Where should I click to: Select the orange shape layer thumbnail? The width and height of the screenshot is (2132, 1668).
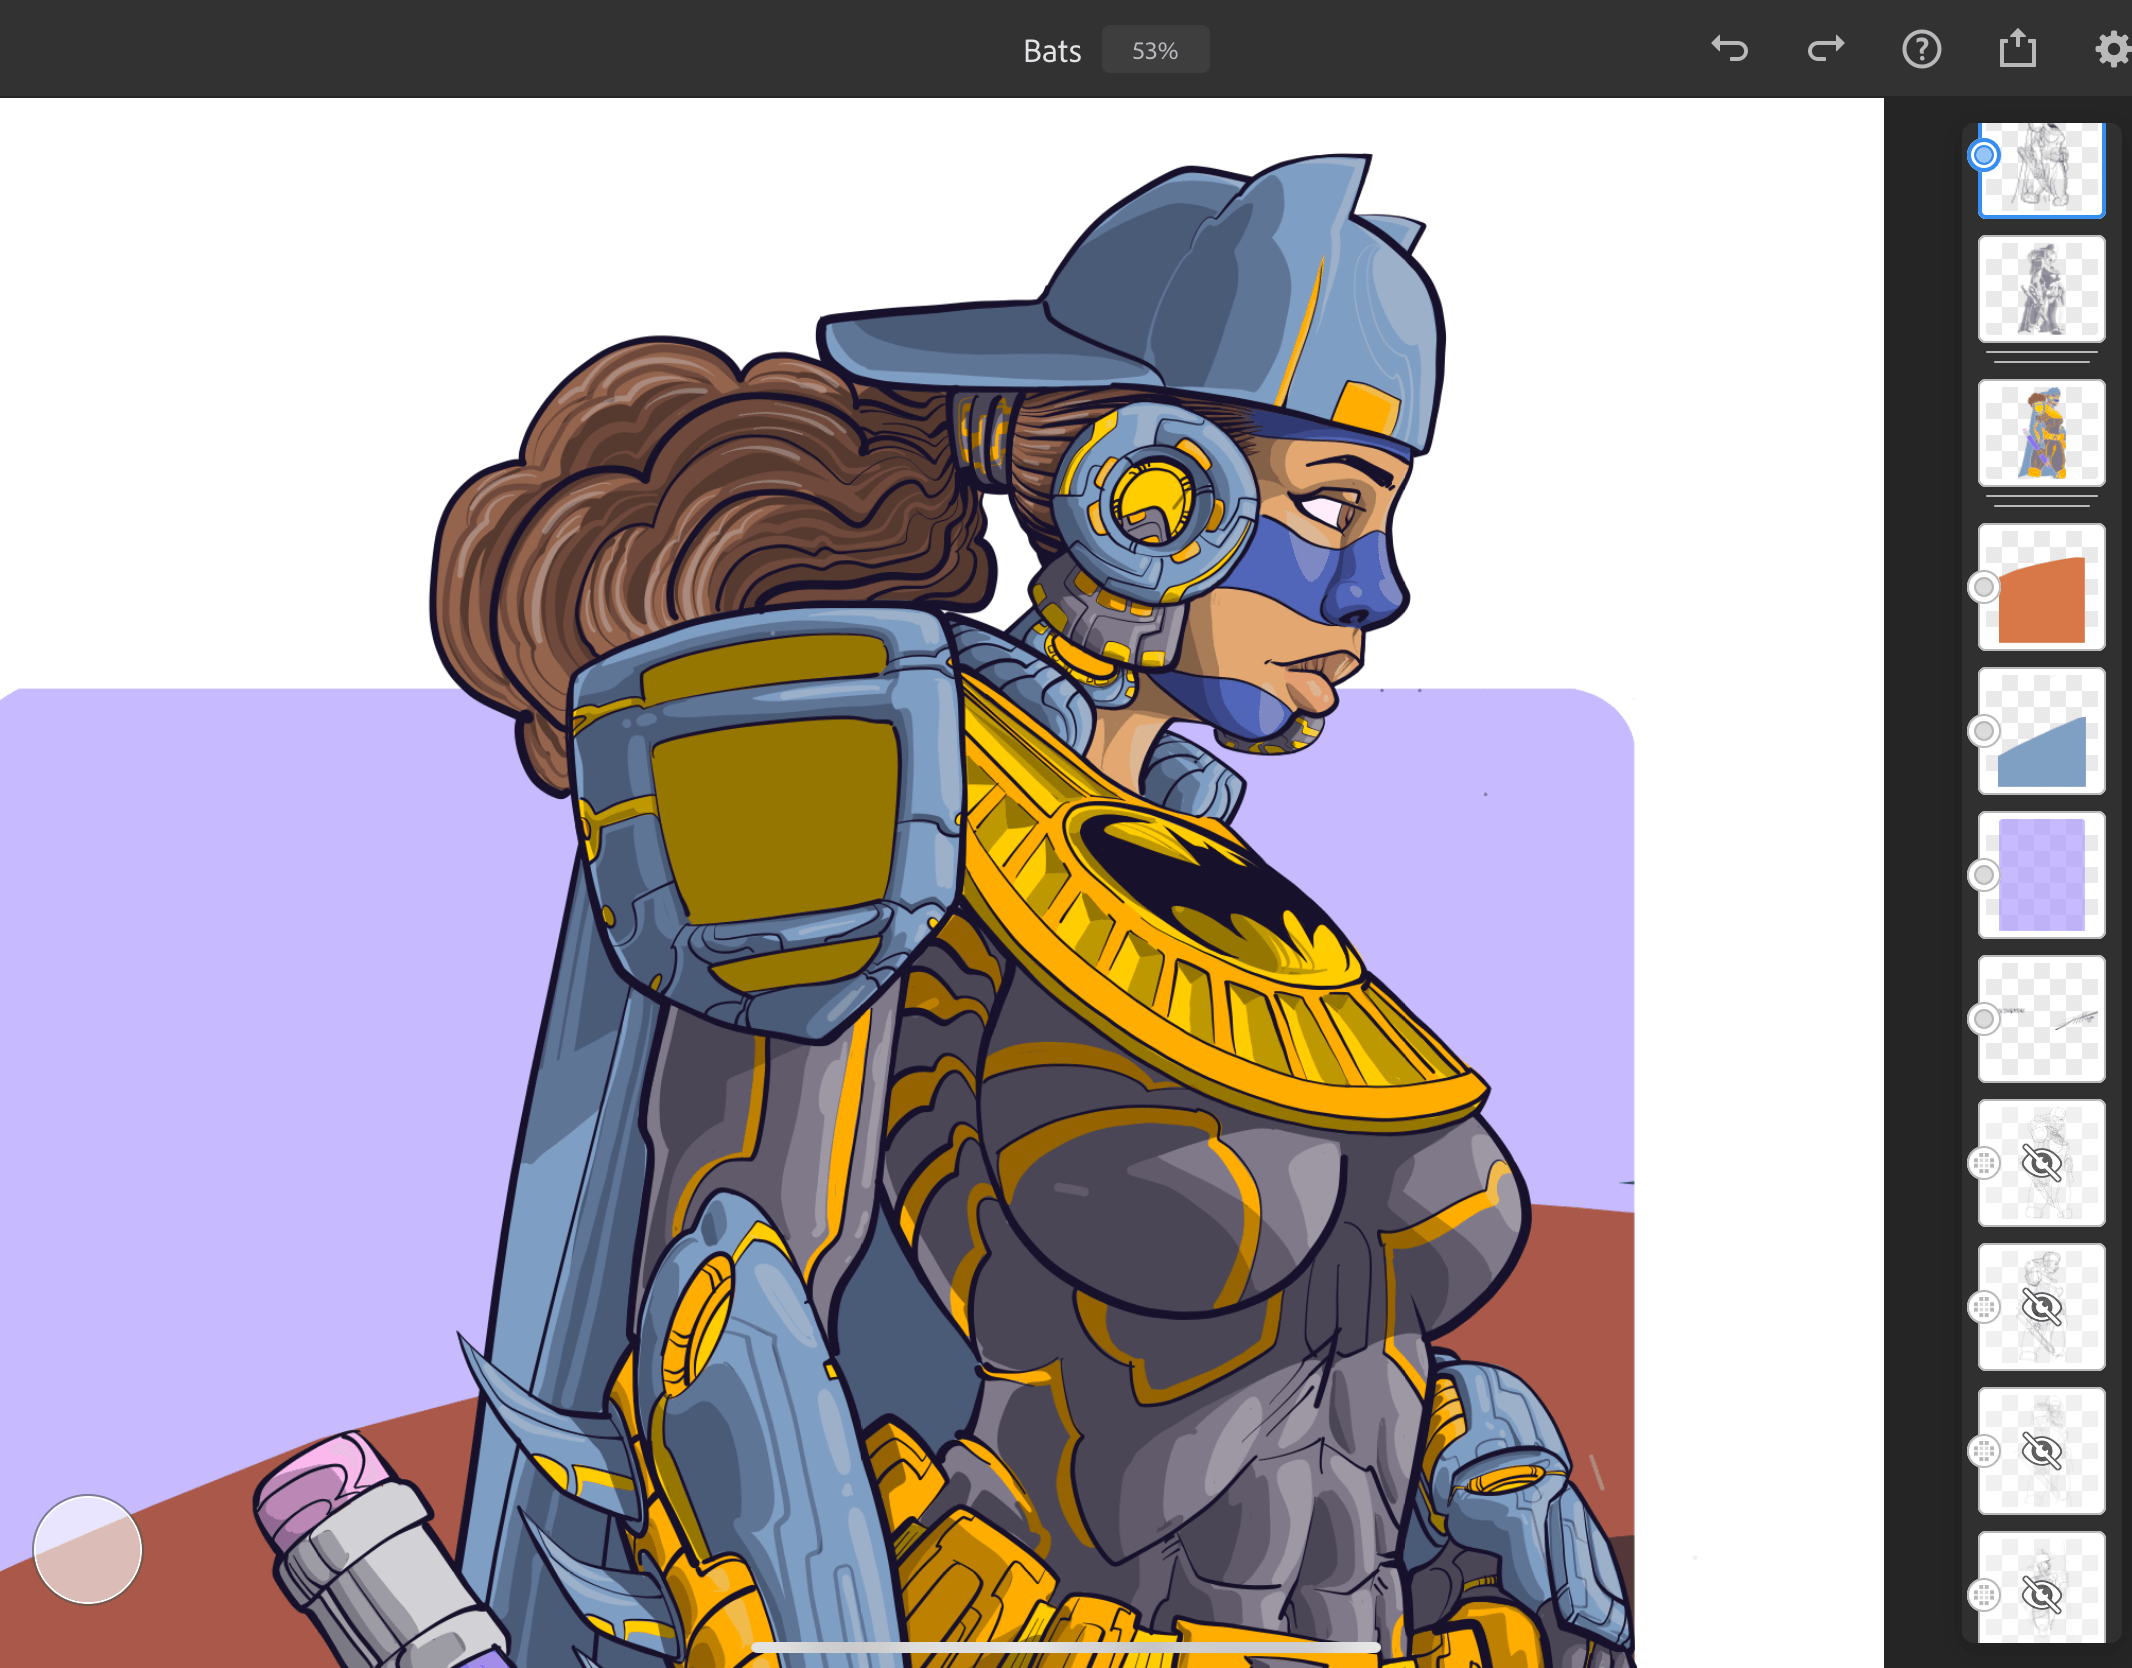(x=2042, y=587)
